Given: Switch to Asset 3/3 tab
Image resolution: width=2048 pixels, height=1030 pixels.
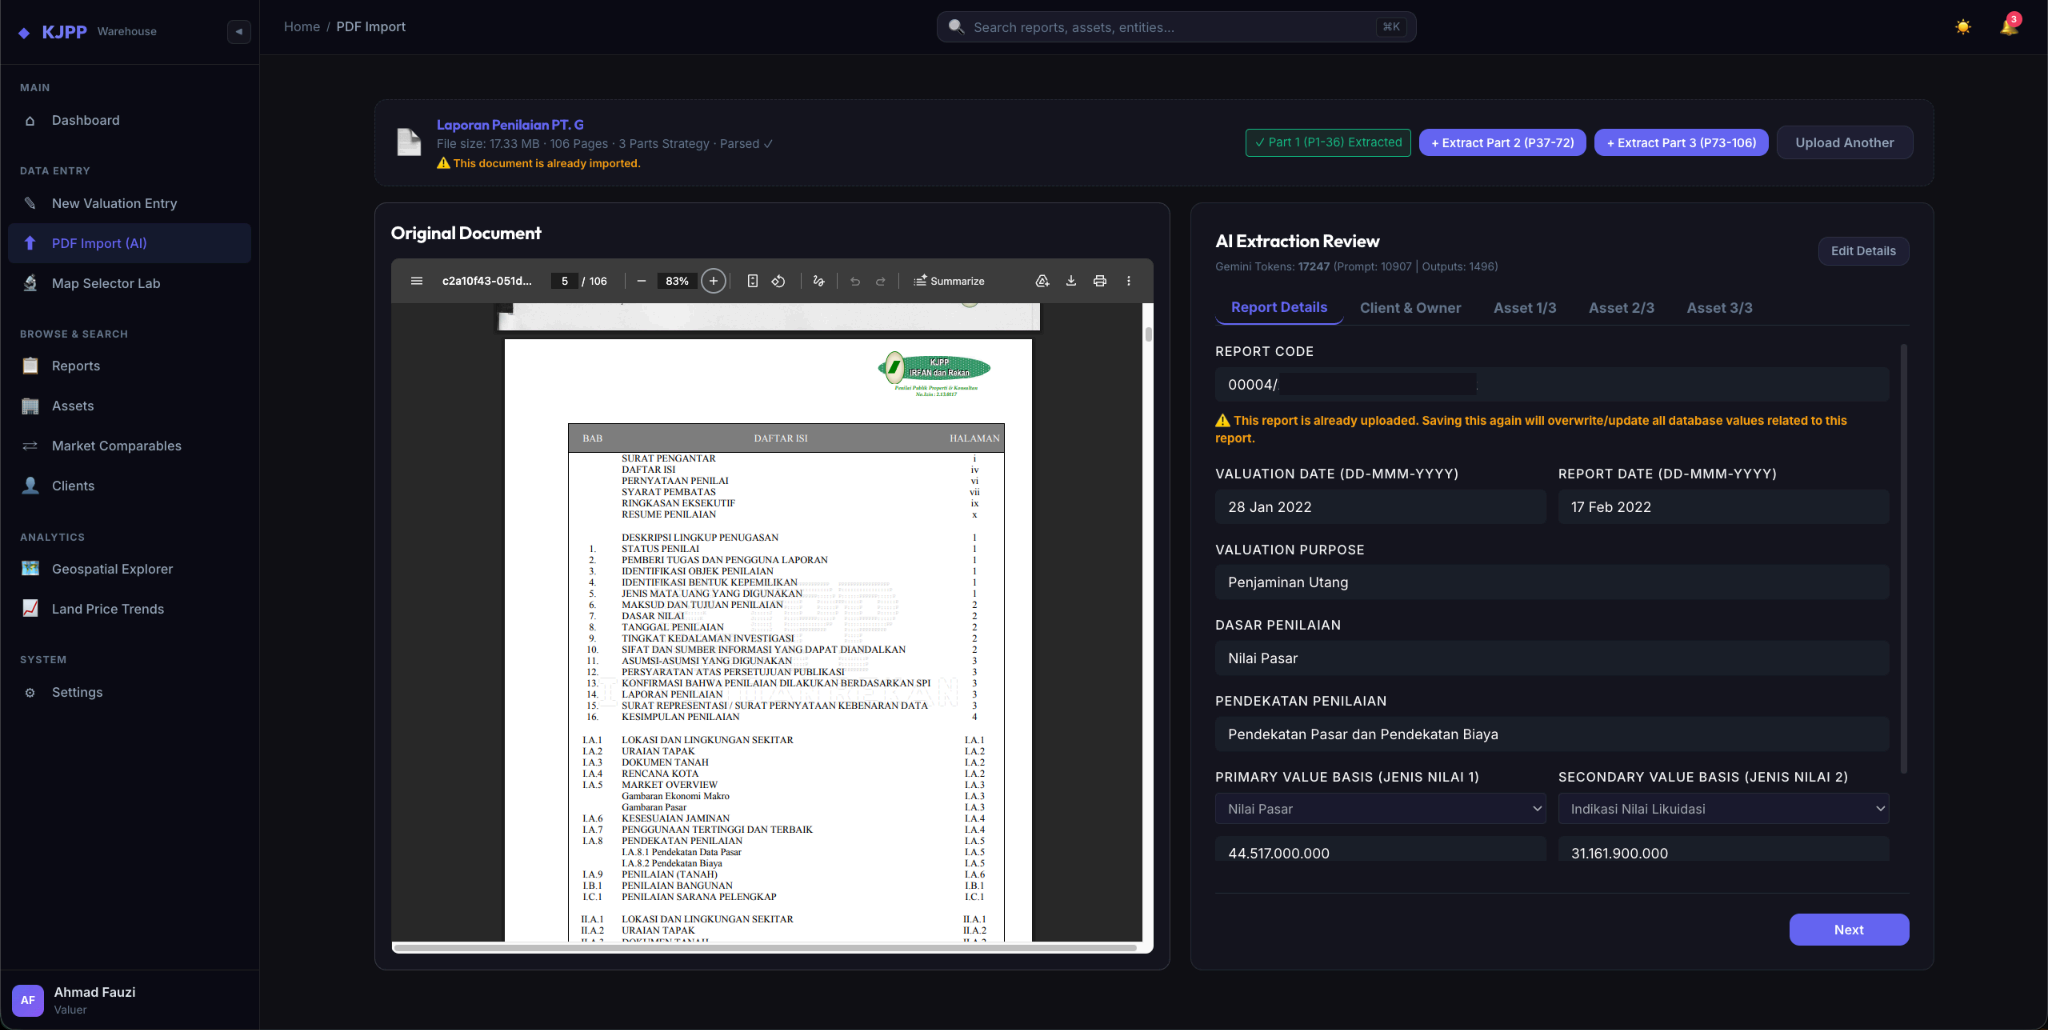Looking at the screenshot, I should (1719, 308).
